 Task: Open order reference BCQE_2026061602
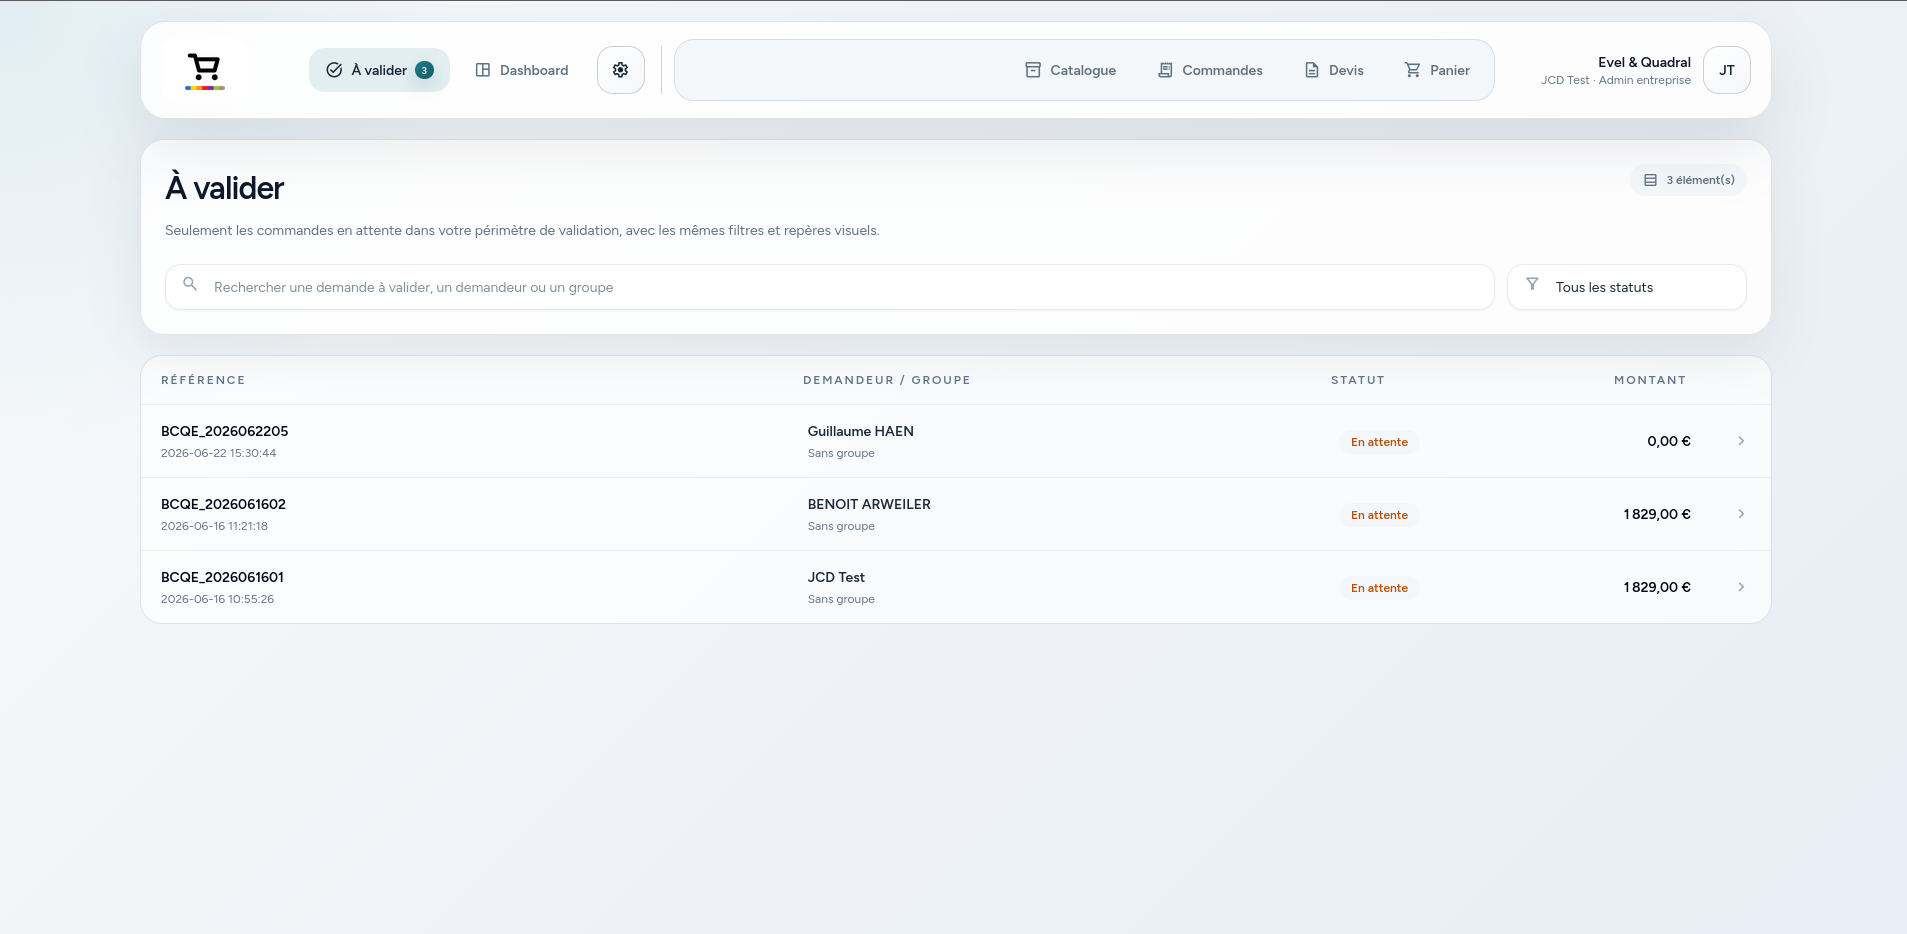pyautogui.click(x=224, y=504)
